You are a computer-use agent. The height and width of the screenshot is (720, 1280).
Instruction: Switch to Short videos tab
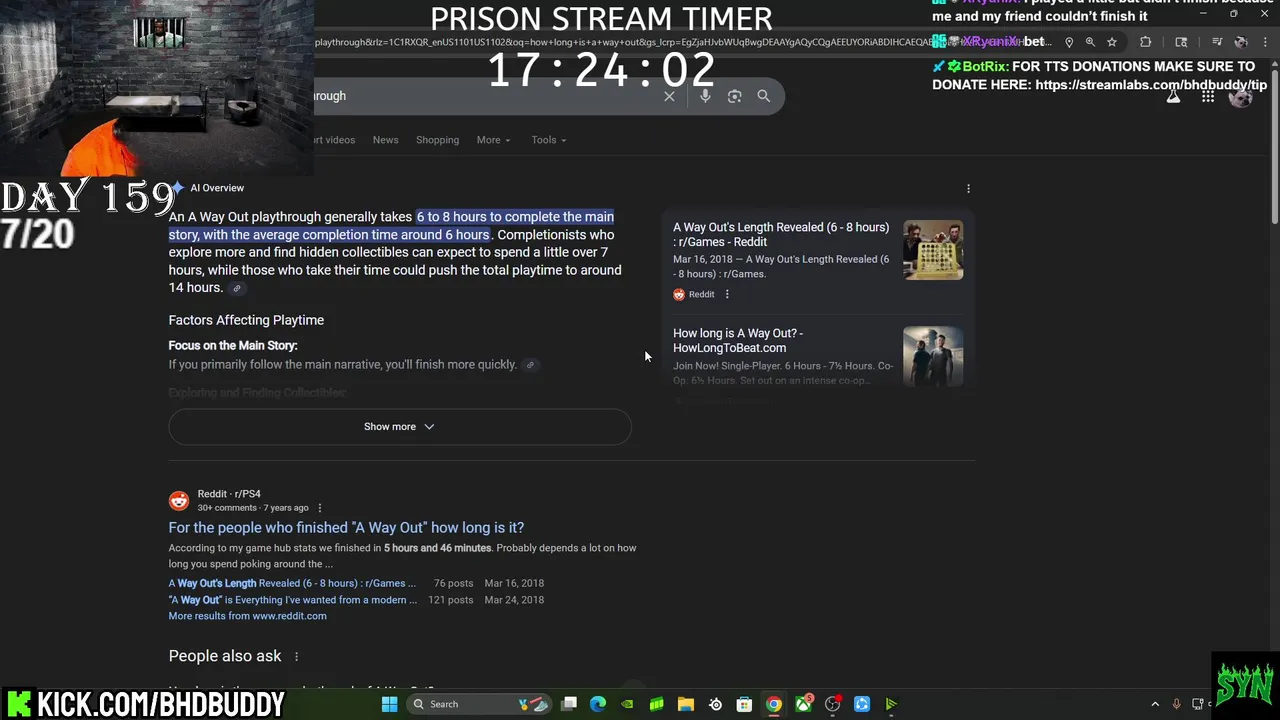pos(335,140)
